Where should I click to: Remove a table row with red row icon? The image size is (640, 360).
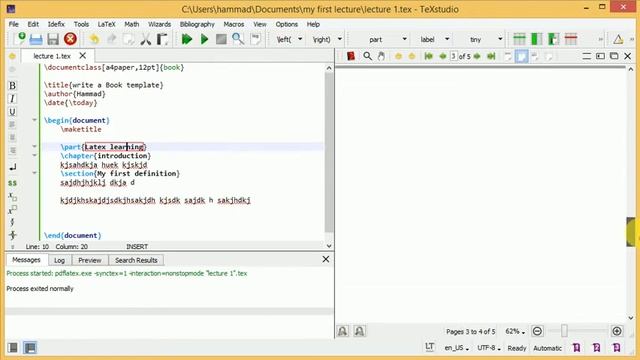(571, 39)
